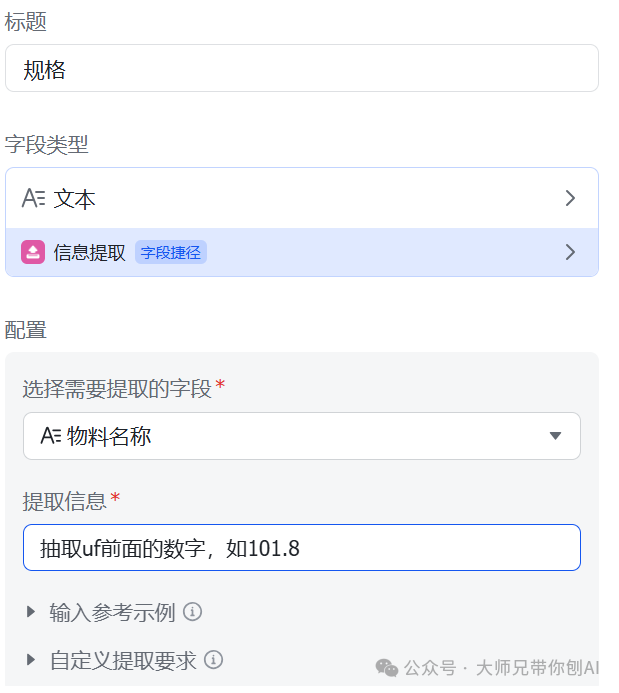The height and width of the screenshot is (693, 619).
Task: Expand the 自定义提取要求 disclosure triangle
Action: 31,659
